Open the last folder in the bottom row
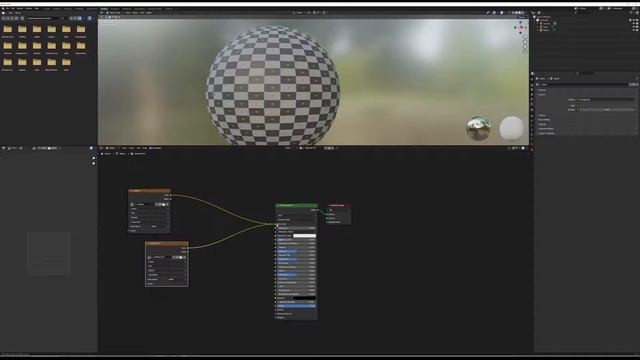Viewport: 640px width, 360px height. 66,62
